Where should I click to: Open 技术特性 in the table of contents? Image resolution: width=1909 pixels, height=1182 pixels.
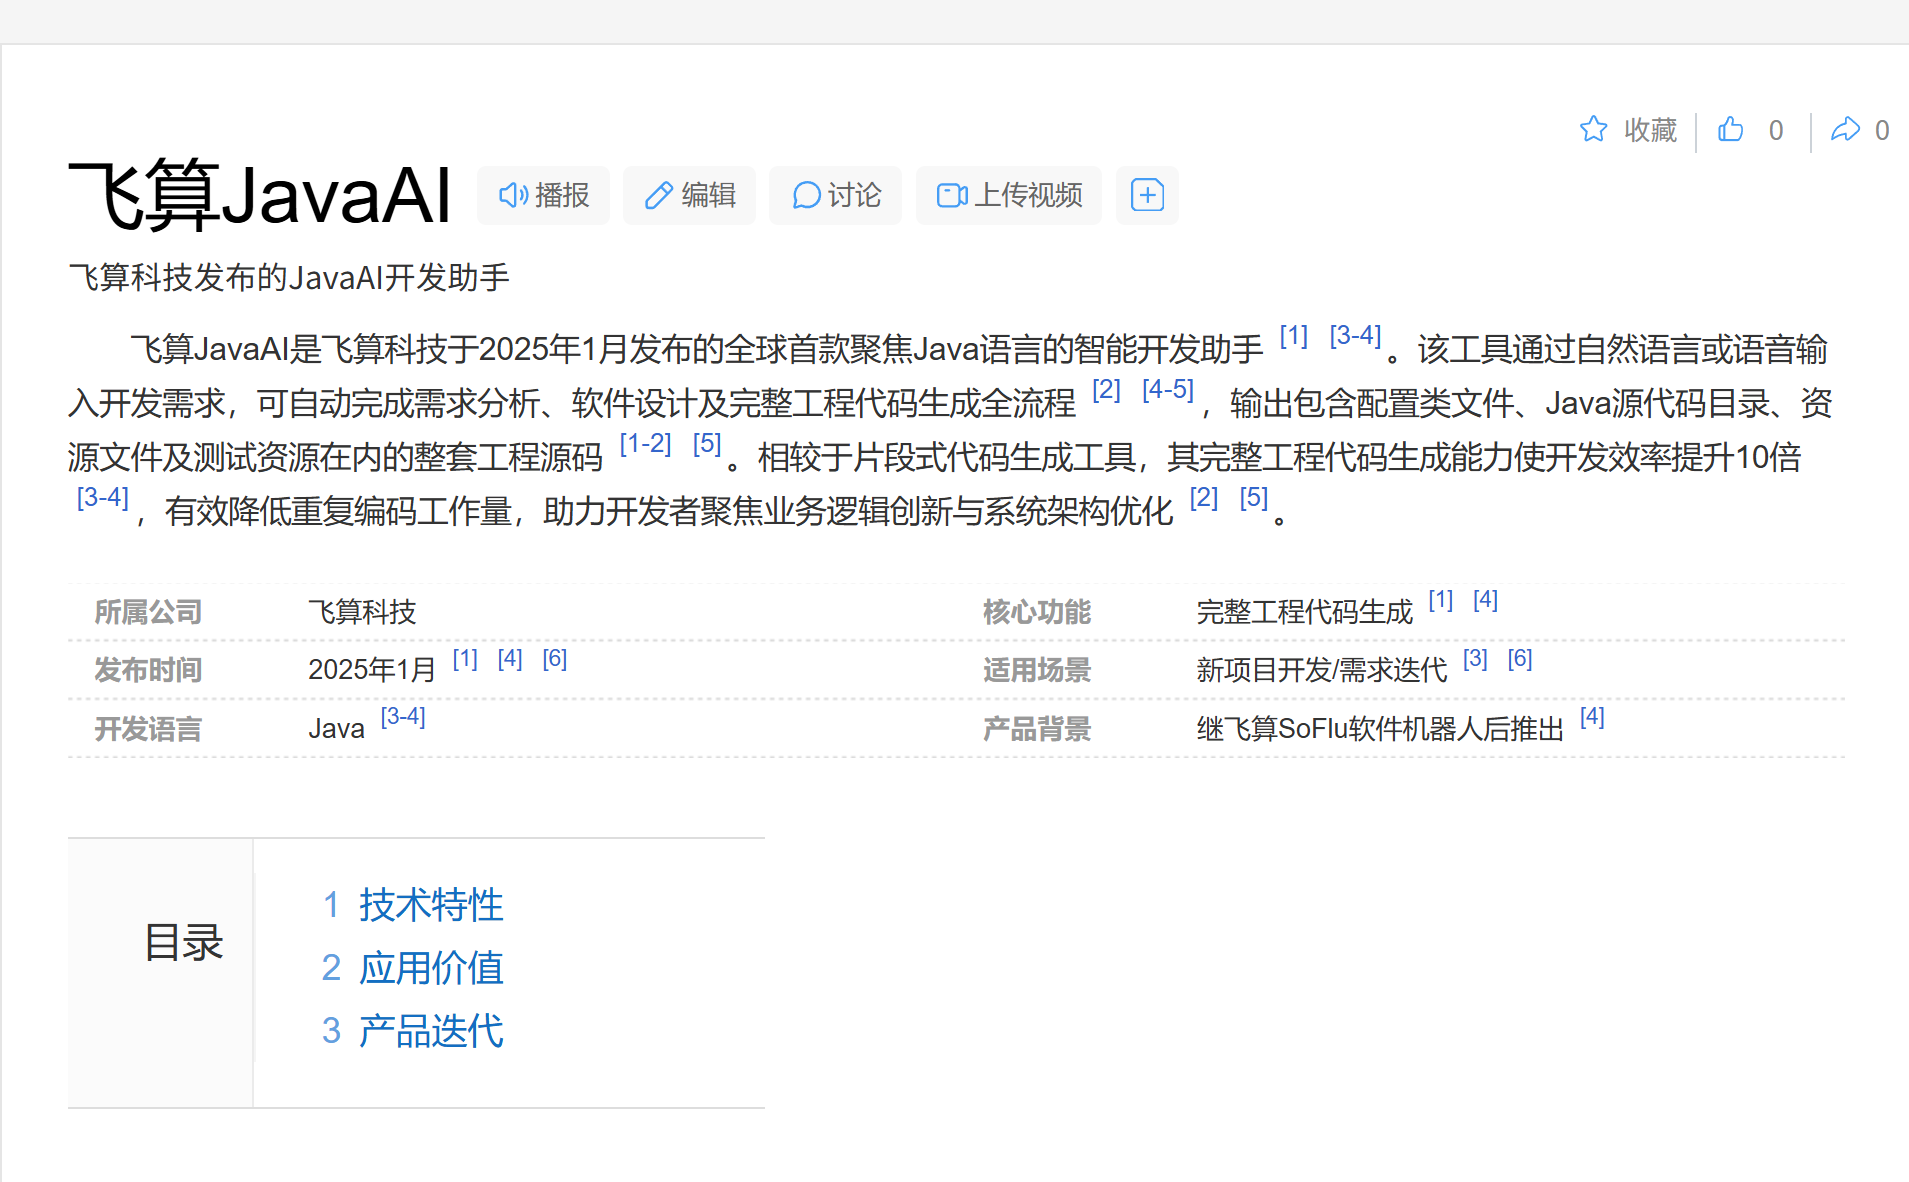431,905
